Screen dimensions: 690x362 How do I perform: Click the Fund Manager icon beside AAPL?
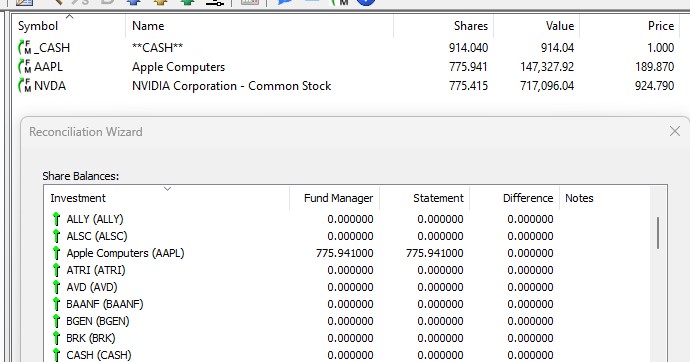point(25,67)
